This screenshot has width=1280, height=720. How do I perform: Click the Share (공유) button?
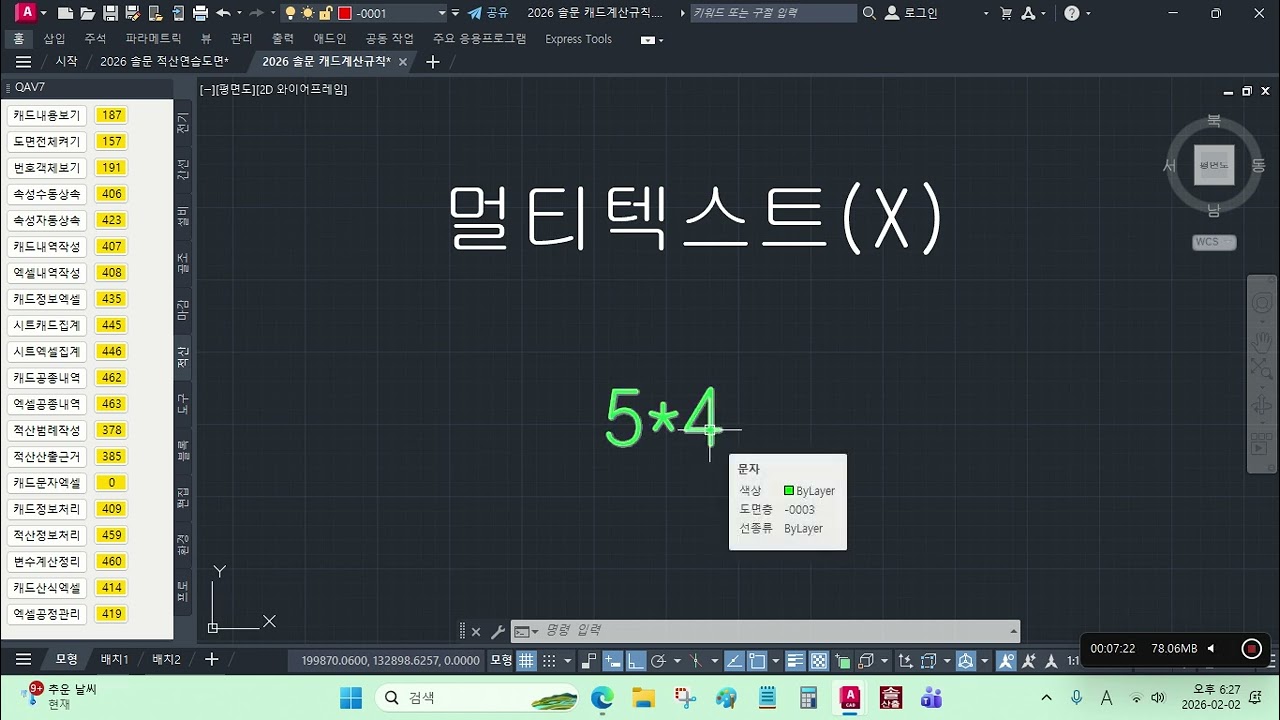click(488, 13)
